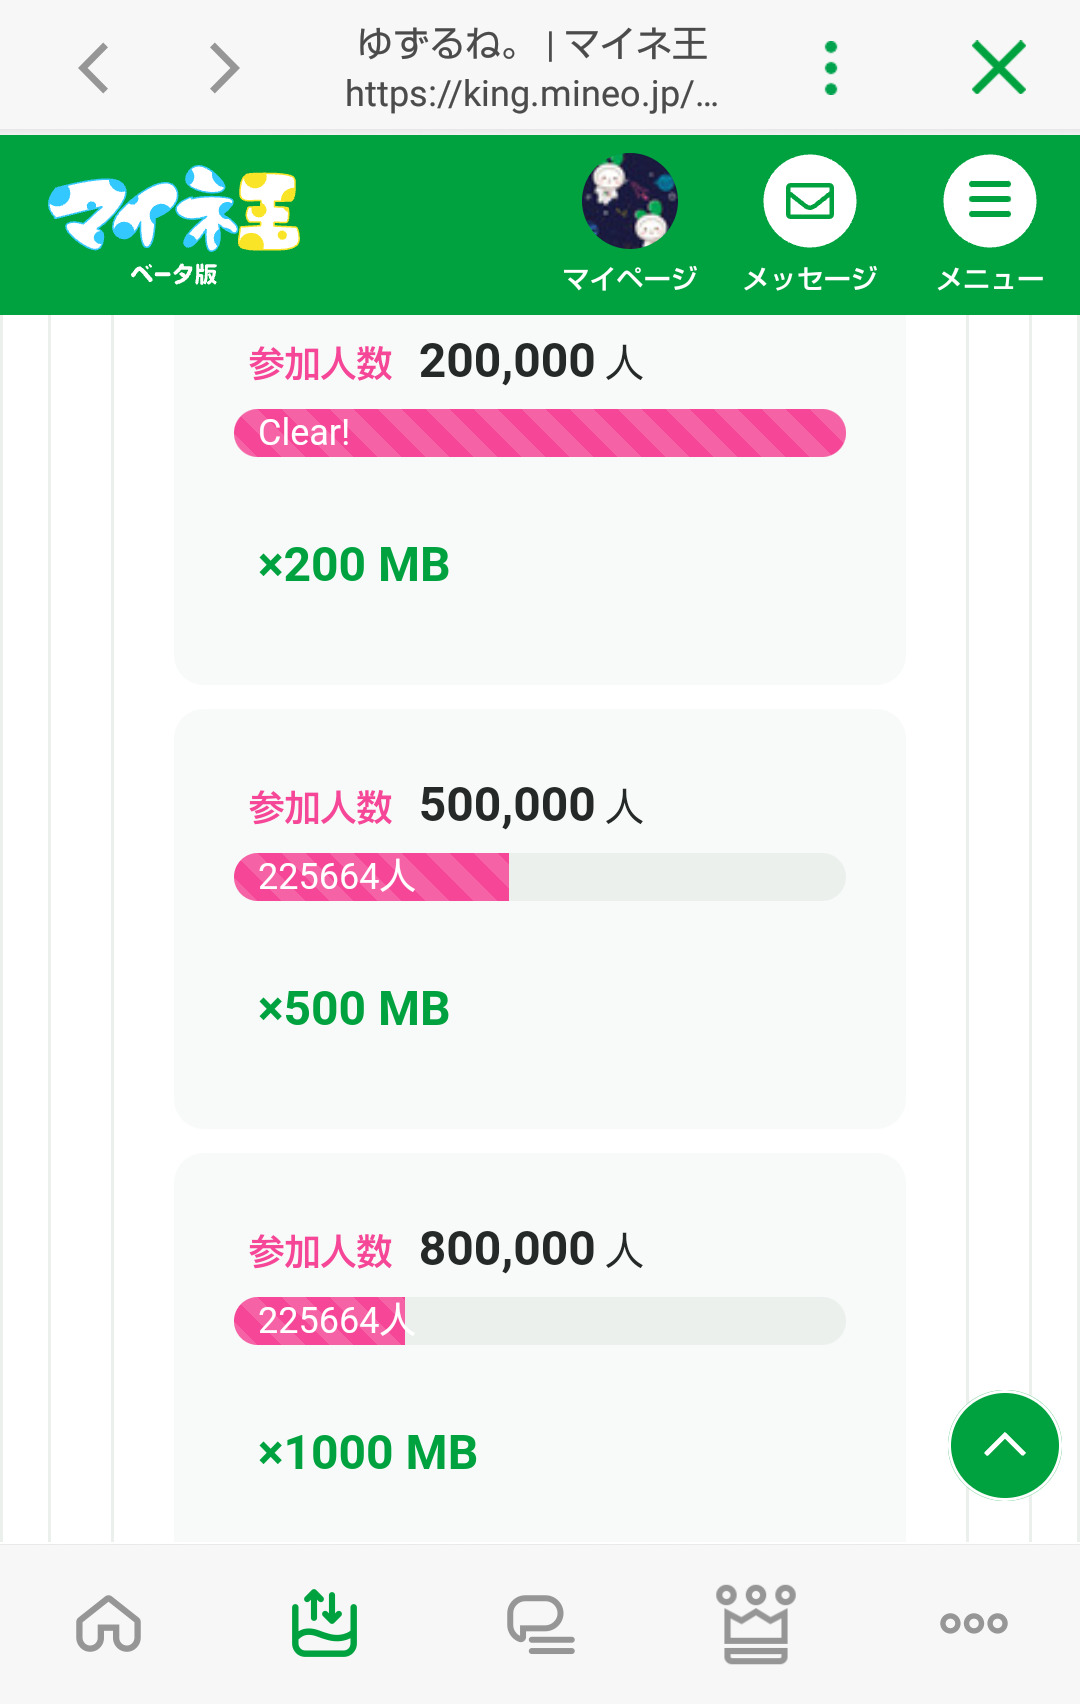
Task: Open the メッセージ envelope icon
Action: coord(810,202)
